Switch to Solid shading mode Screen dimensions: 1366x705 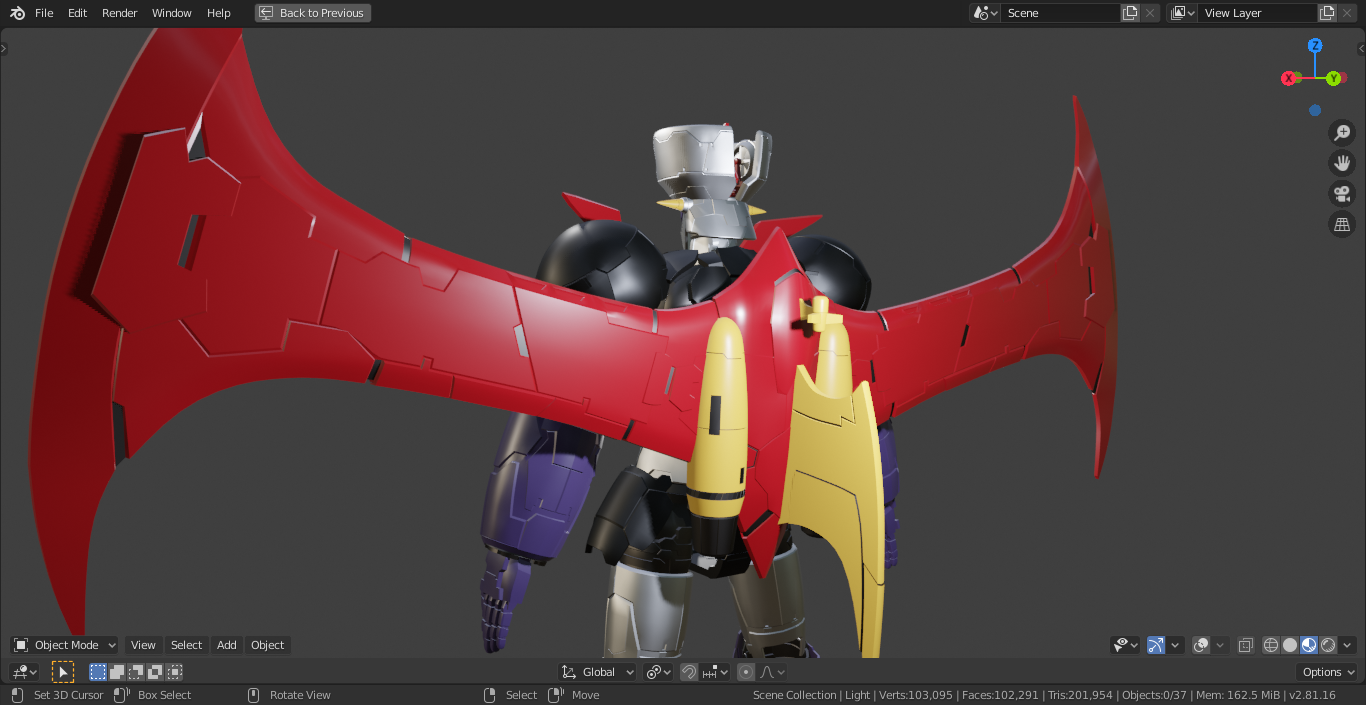click(x=1290, y=645)
